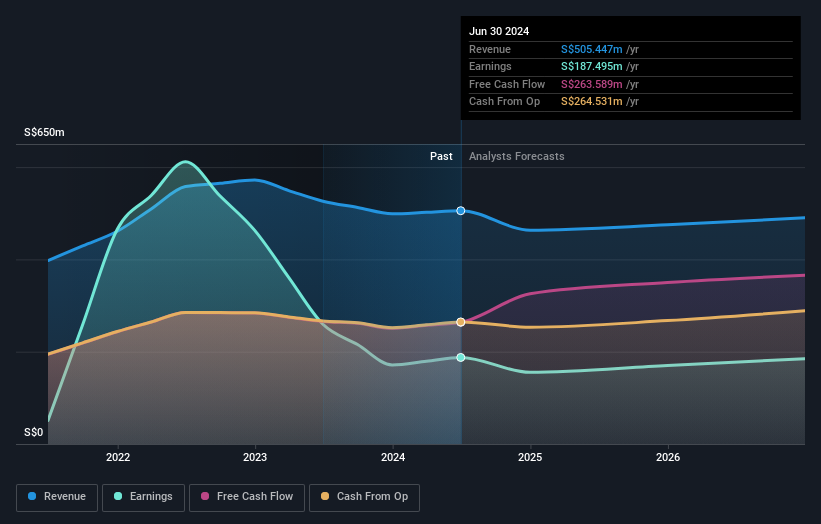
Task: Click the orange Cash From Op data point
Action: click(x=461, y=322)
